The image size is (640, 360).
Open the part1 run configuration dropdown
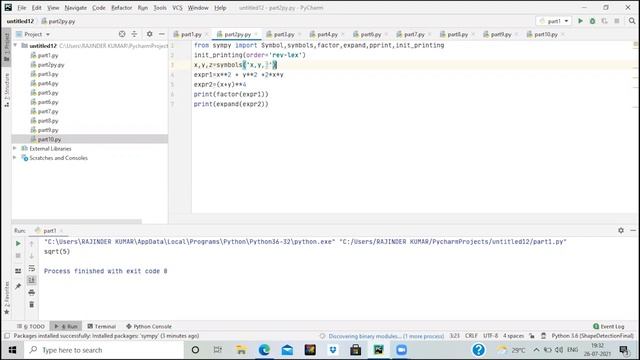click(x=554, y=21)
